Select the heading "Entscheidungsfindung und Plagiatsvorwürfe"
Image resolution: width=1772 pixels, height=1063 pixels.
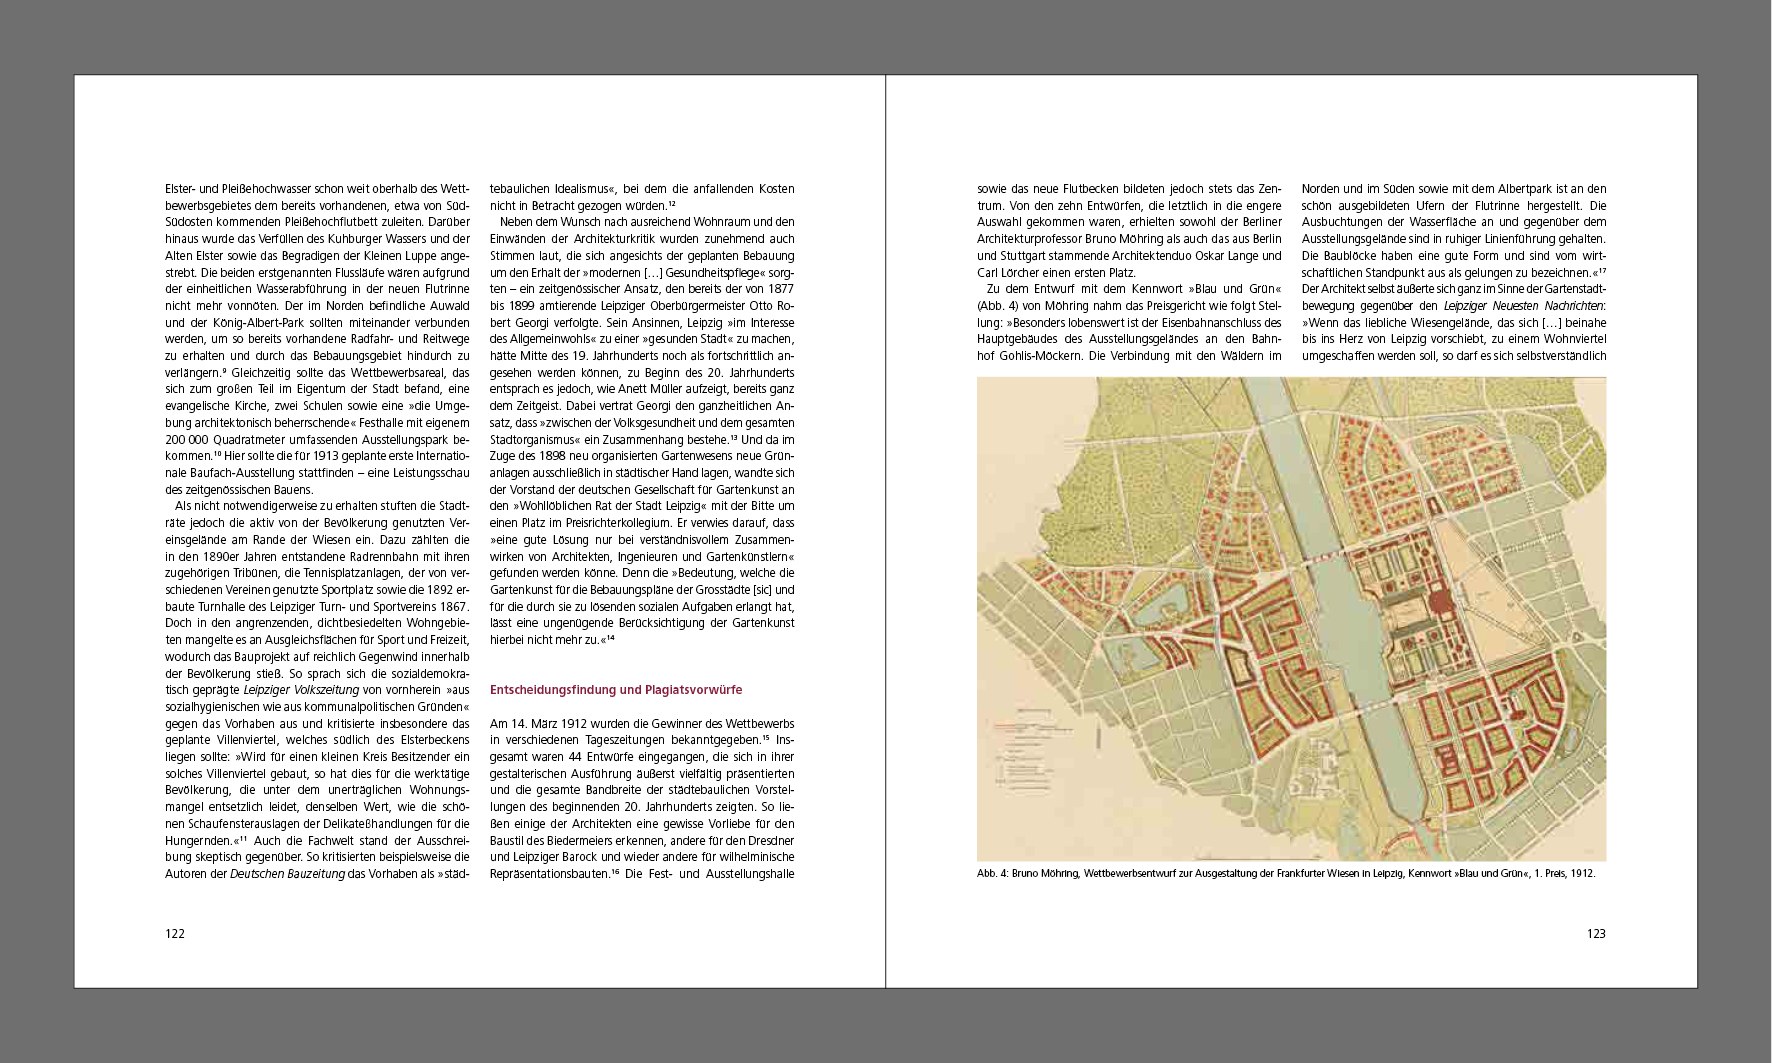(615, 690)
